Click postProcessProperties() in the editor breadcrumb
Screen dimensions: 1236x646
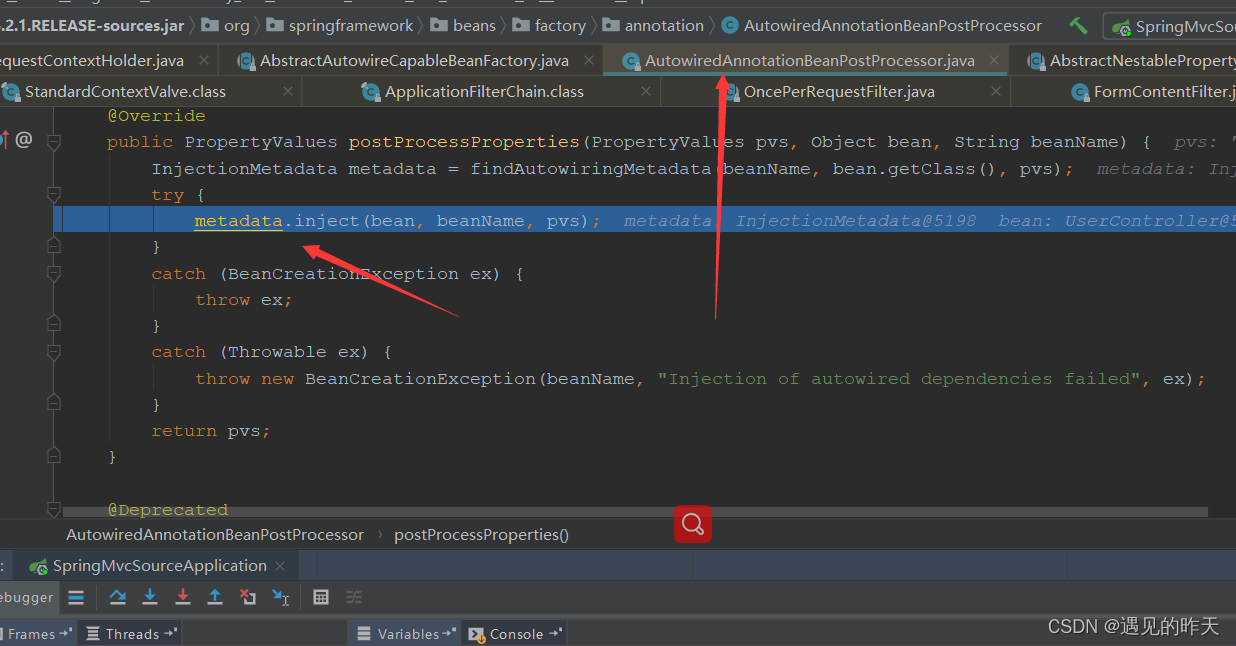click(482, 535)
